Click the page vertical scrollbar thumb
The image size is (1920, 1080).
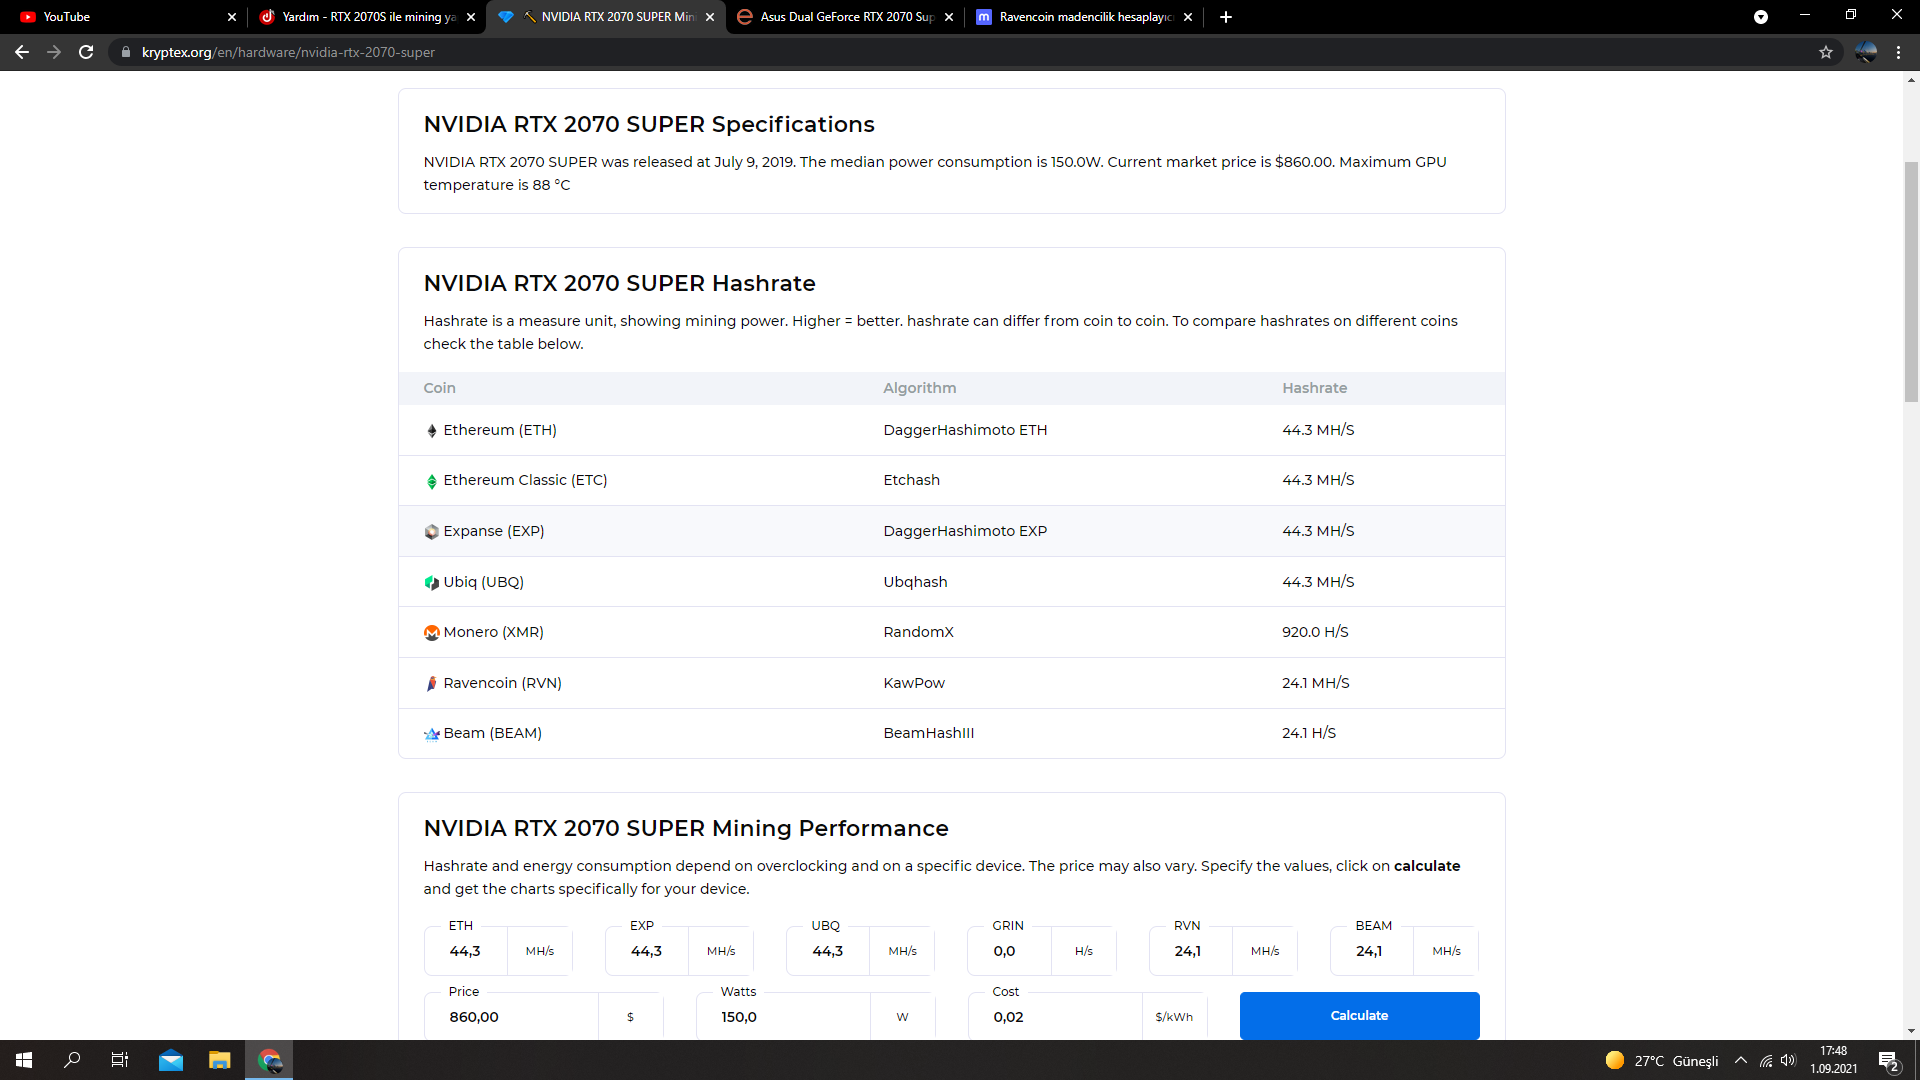point(1911,280)
